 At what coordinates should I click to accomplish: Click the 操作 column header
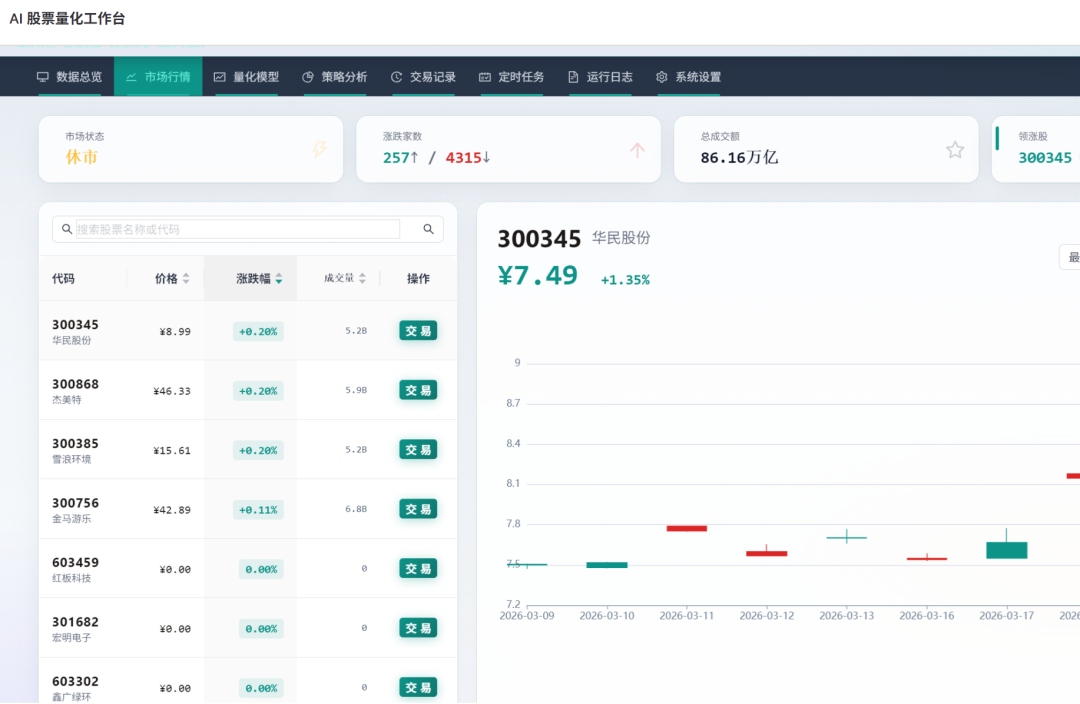(418, 278)
